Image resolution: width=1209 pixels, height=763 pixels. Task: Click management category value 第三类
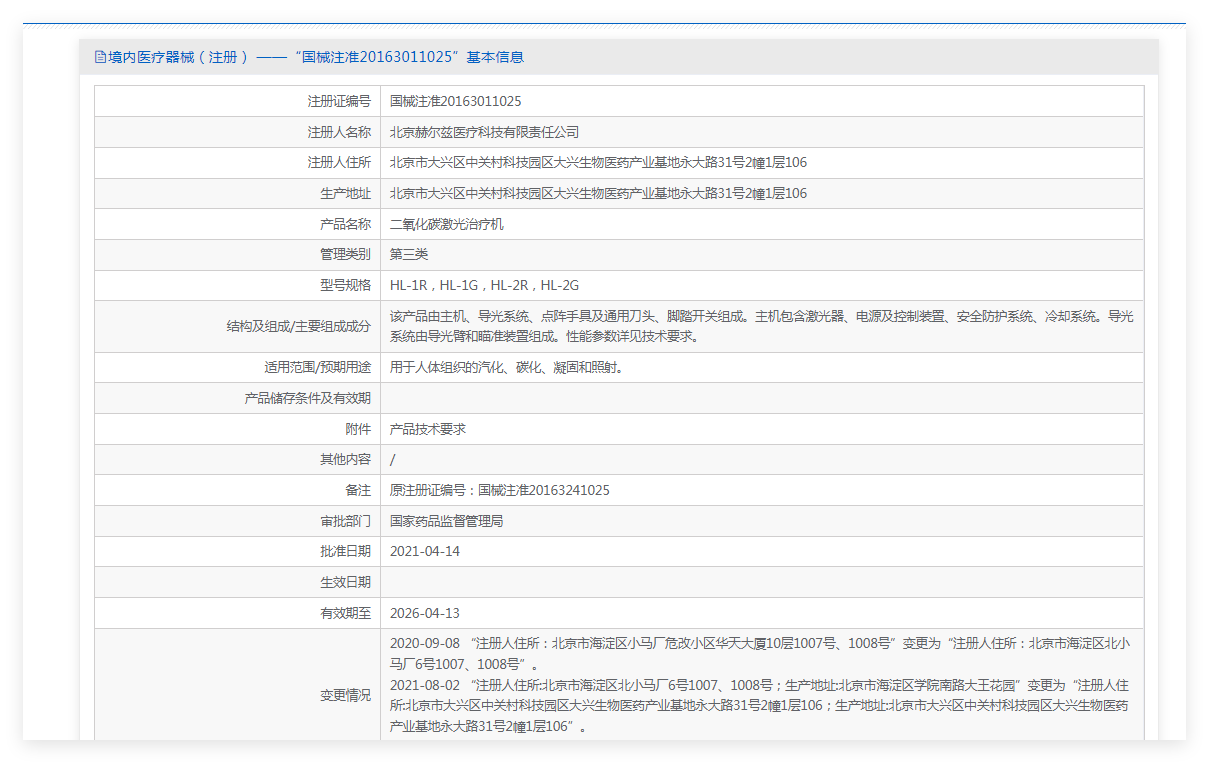coord(409,254)
